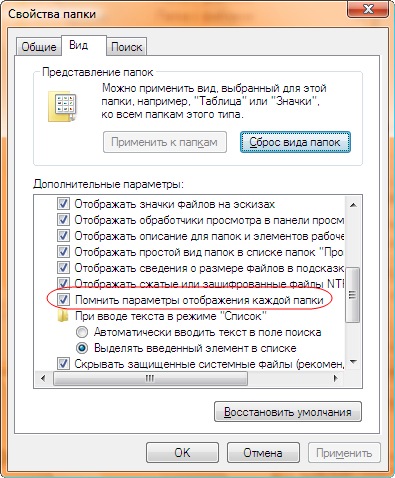The height and width of the screenshot is (478, 395).
Task: Close the Свойства папки window
Action: click(368, 9)
